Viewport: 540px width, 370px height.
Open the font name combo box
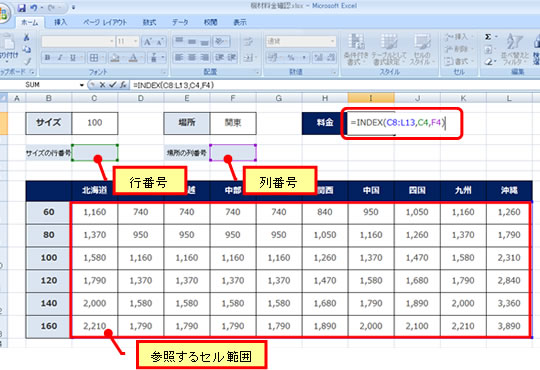(x=78, y=42)
